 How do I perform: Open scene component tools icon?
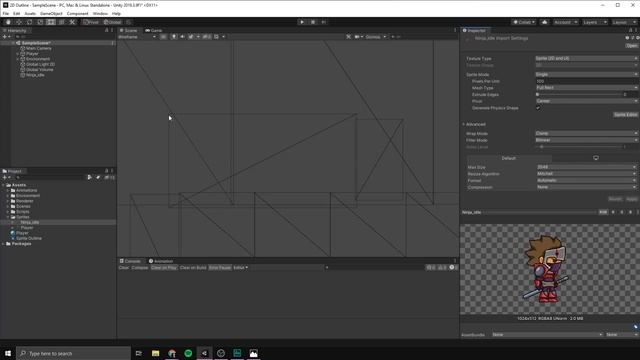pos(348,37)
